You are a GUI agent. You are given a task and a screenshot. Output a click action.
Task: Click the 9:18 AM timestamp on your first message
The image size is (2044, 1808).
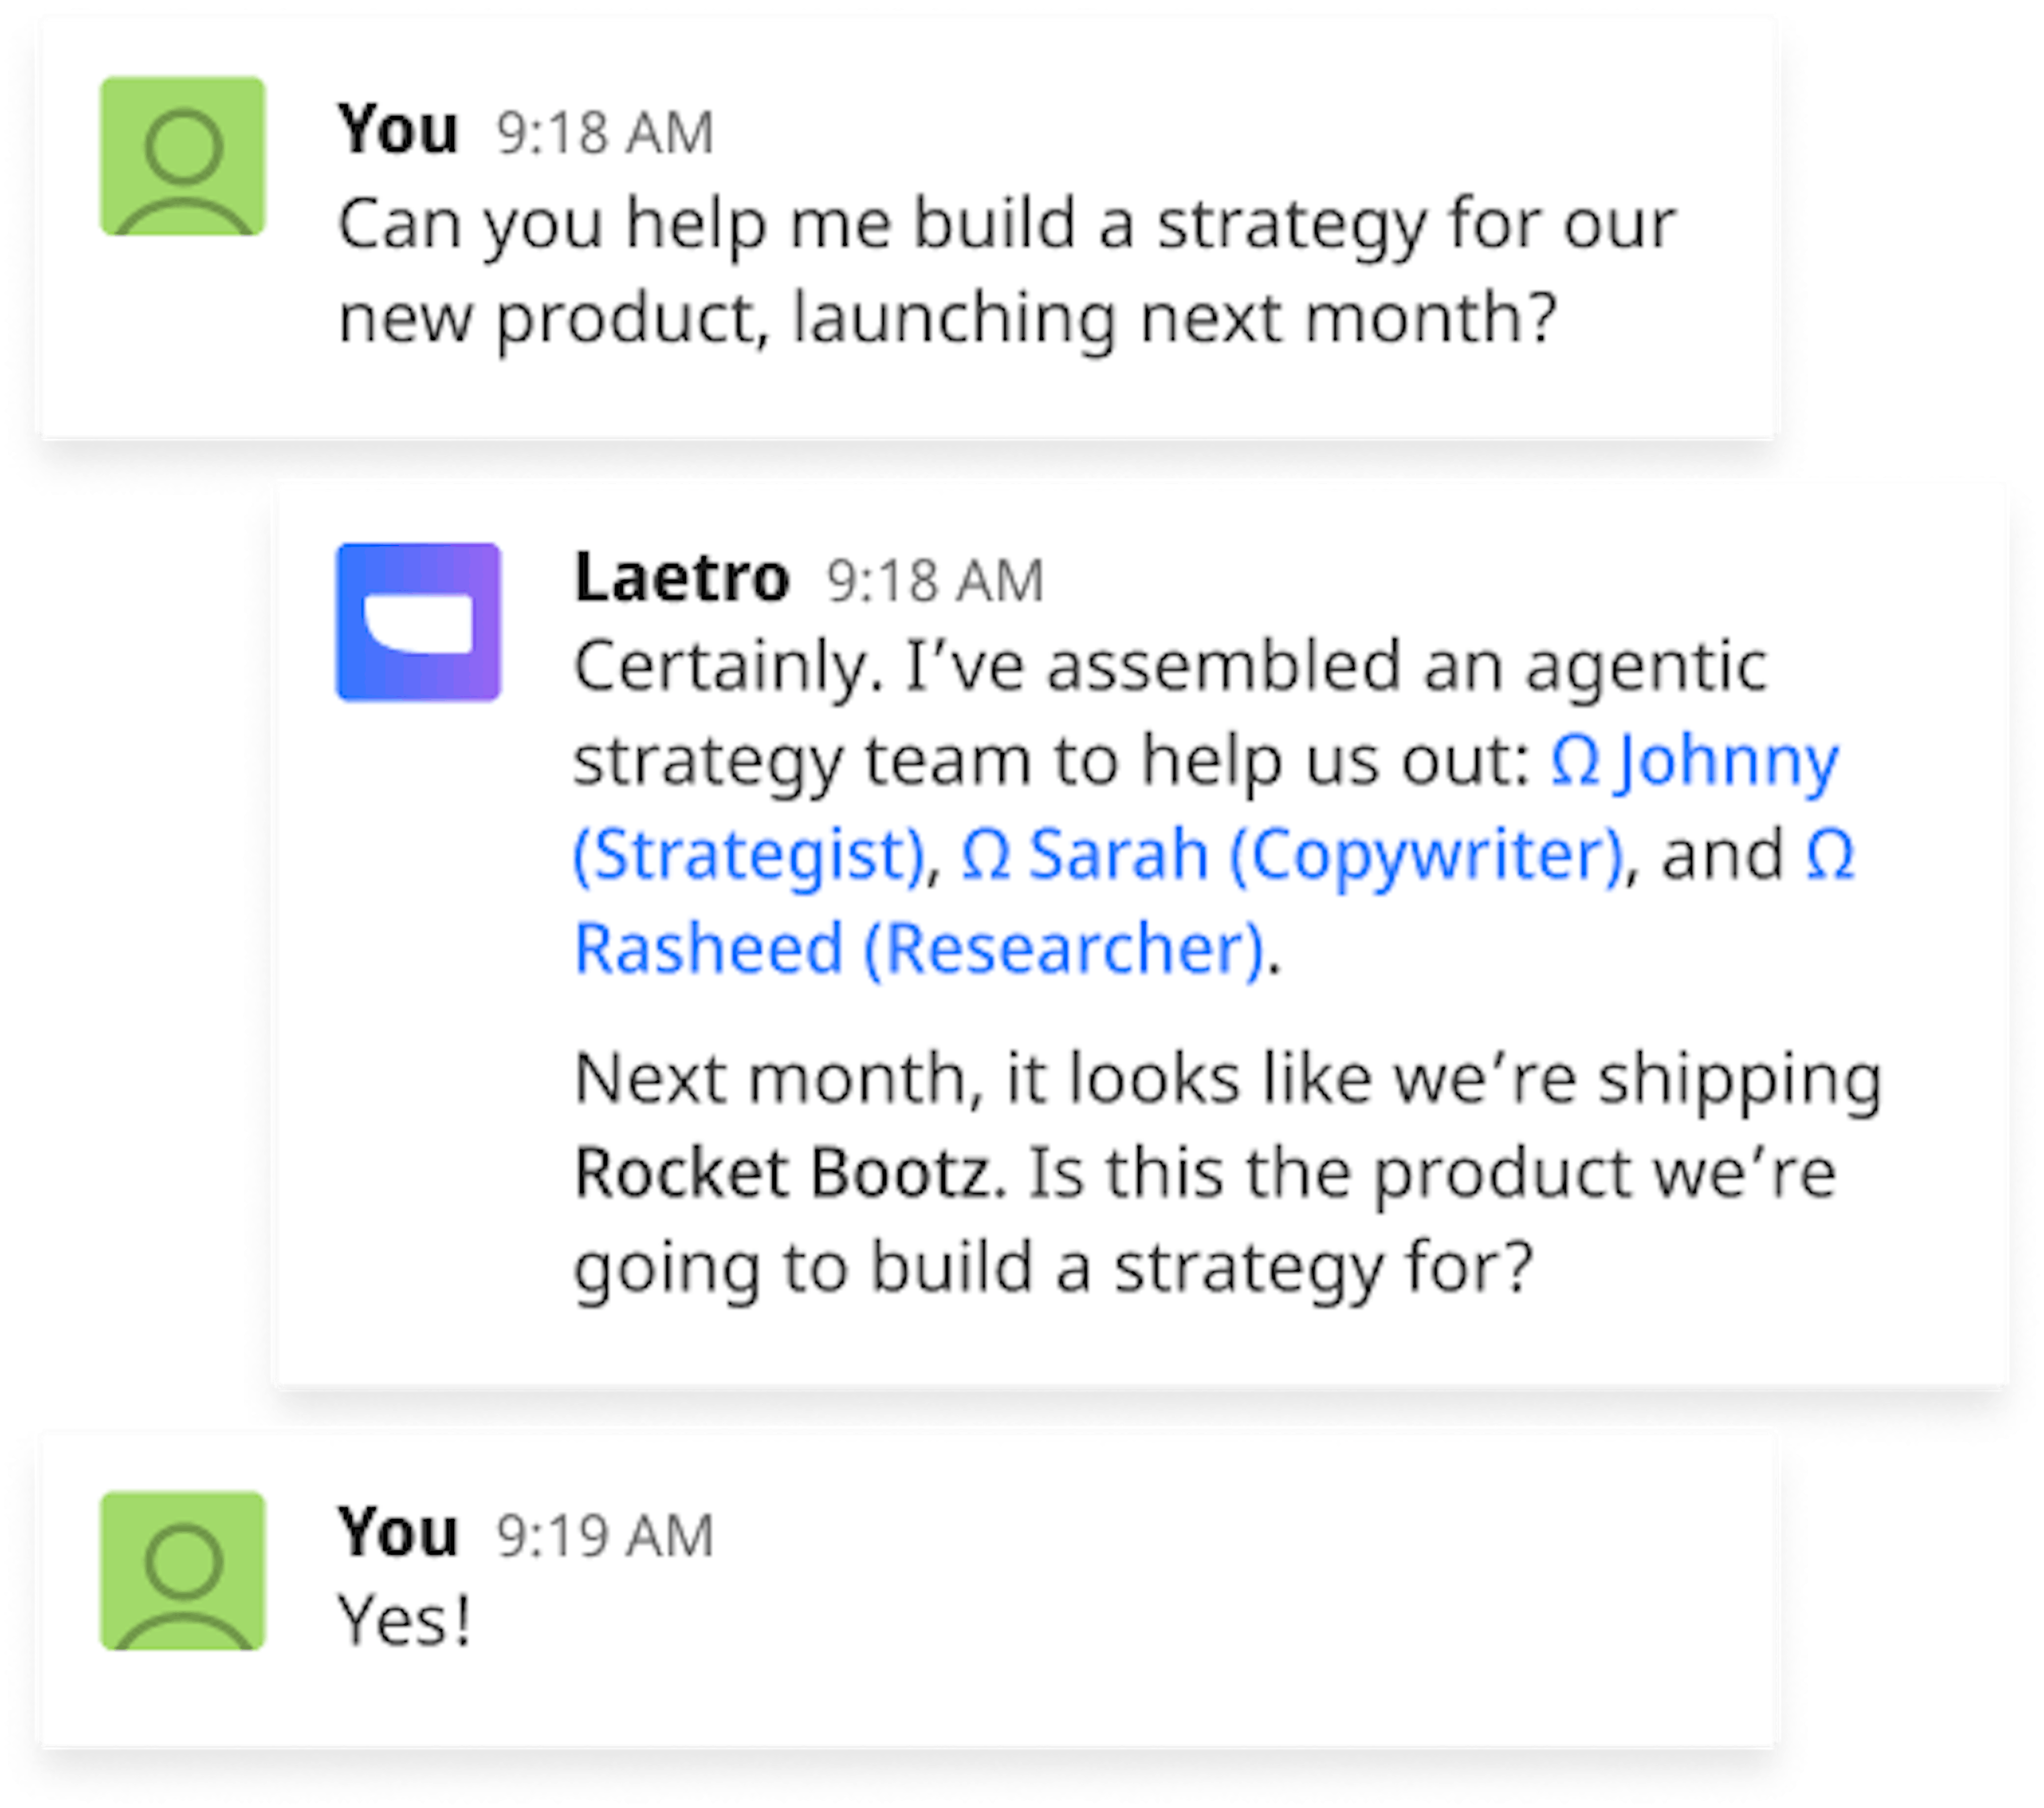(605, 133)
